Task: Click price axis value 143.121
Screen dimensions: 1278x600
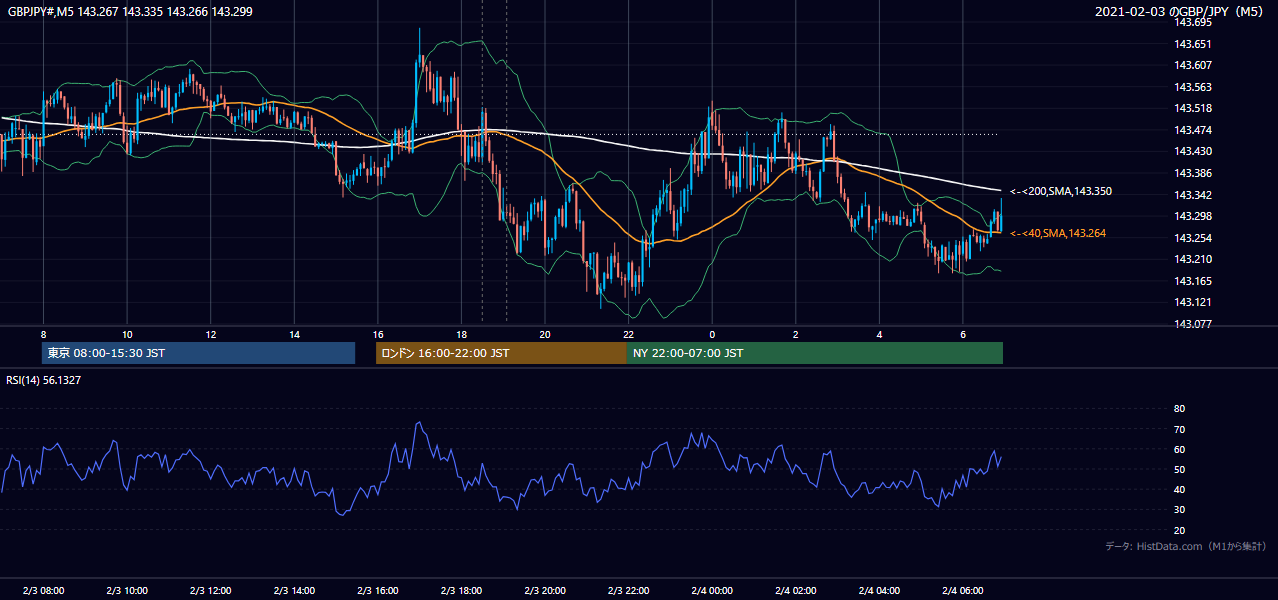Action: (x=1194, y=302)
